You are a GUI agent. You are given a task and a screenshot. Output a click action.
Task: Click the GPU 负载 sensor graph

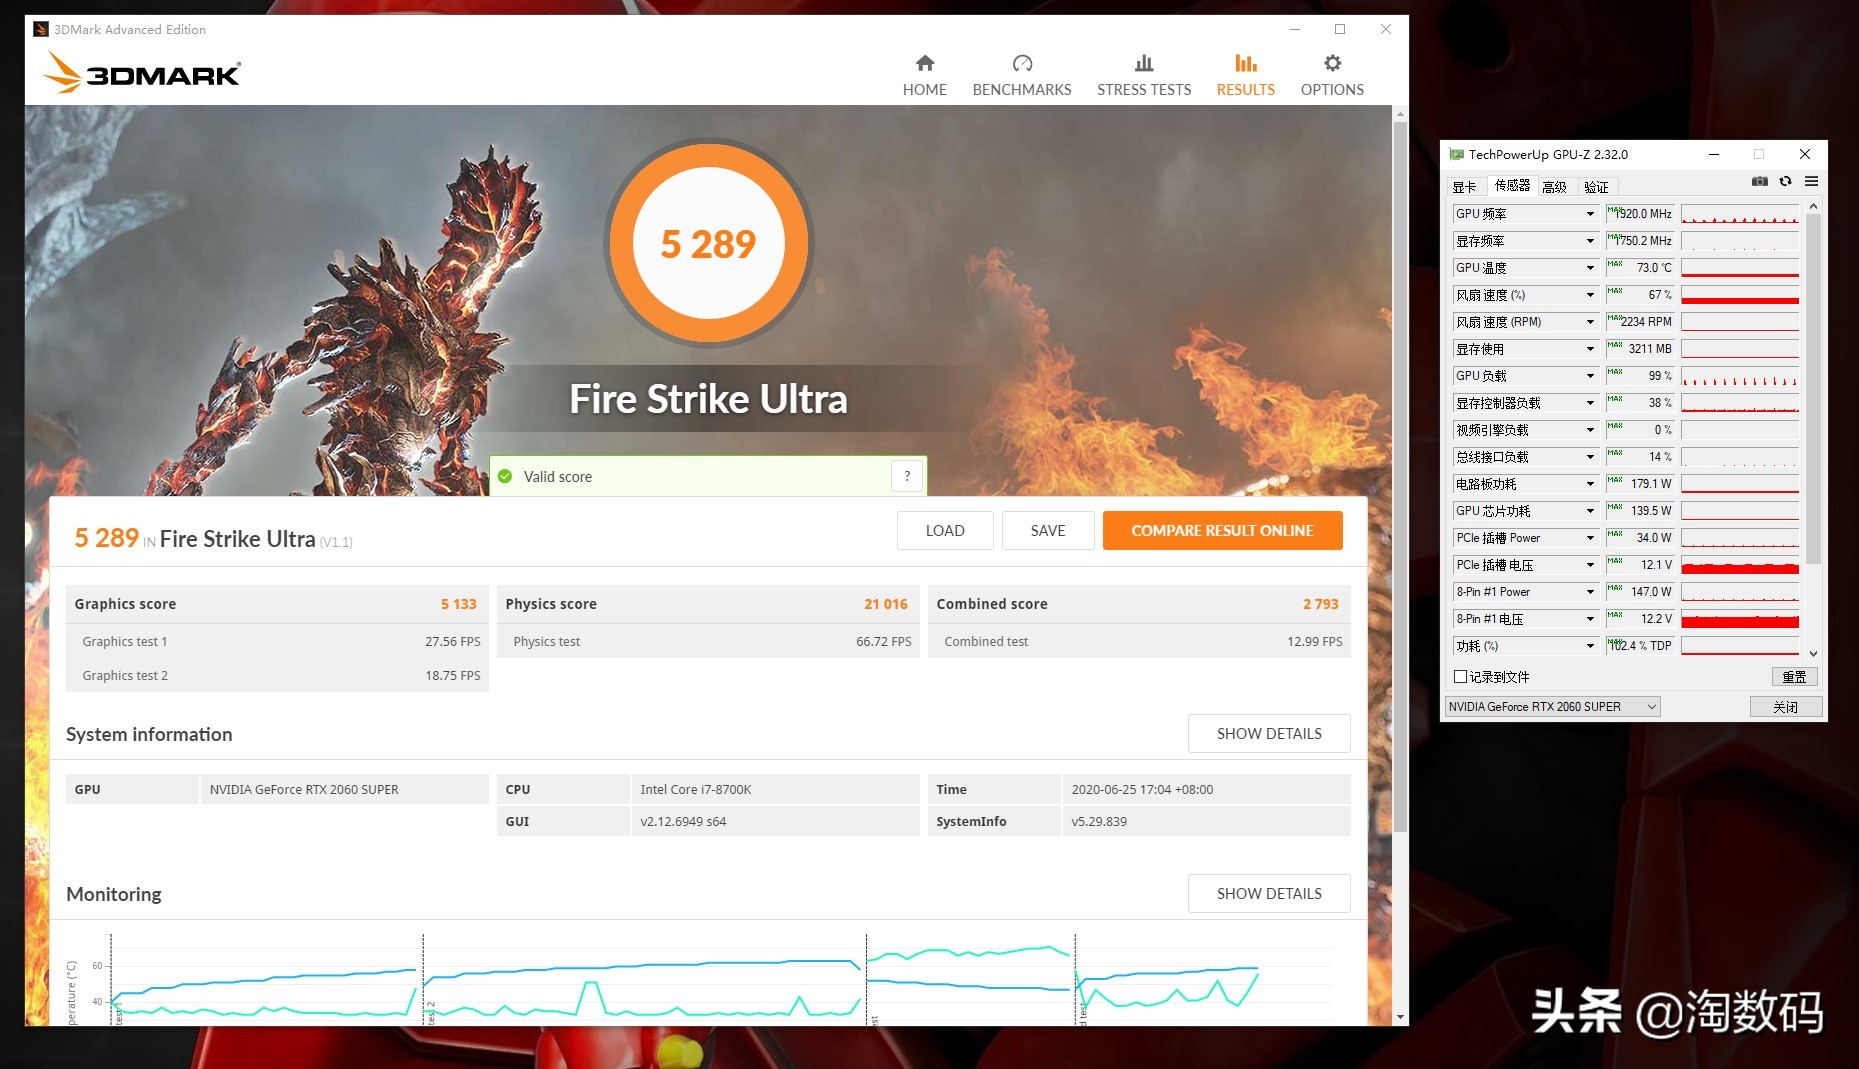pos(1740,376)
